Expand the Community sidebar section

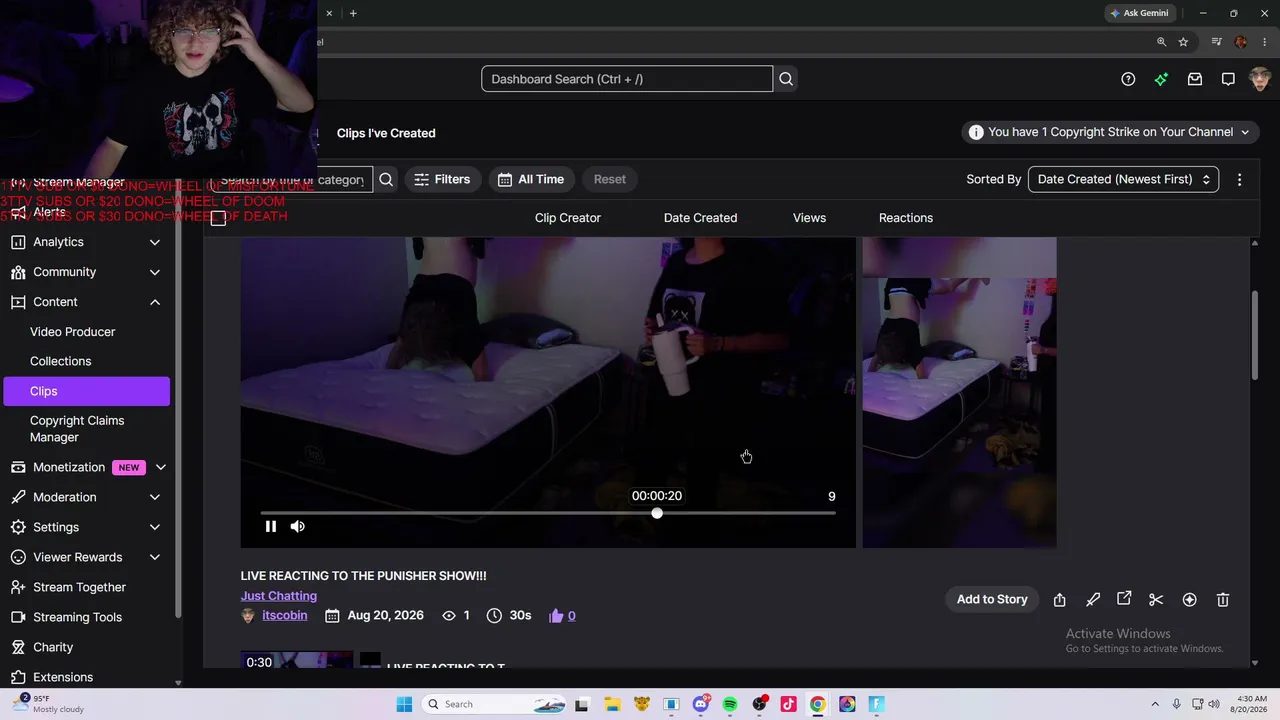pyautogui.click(x=155, y=272)
